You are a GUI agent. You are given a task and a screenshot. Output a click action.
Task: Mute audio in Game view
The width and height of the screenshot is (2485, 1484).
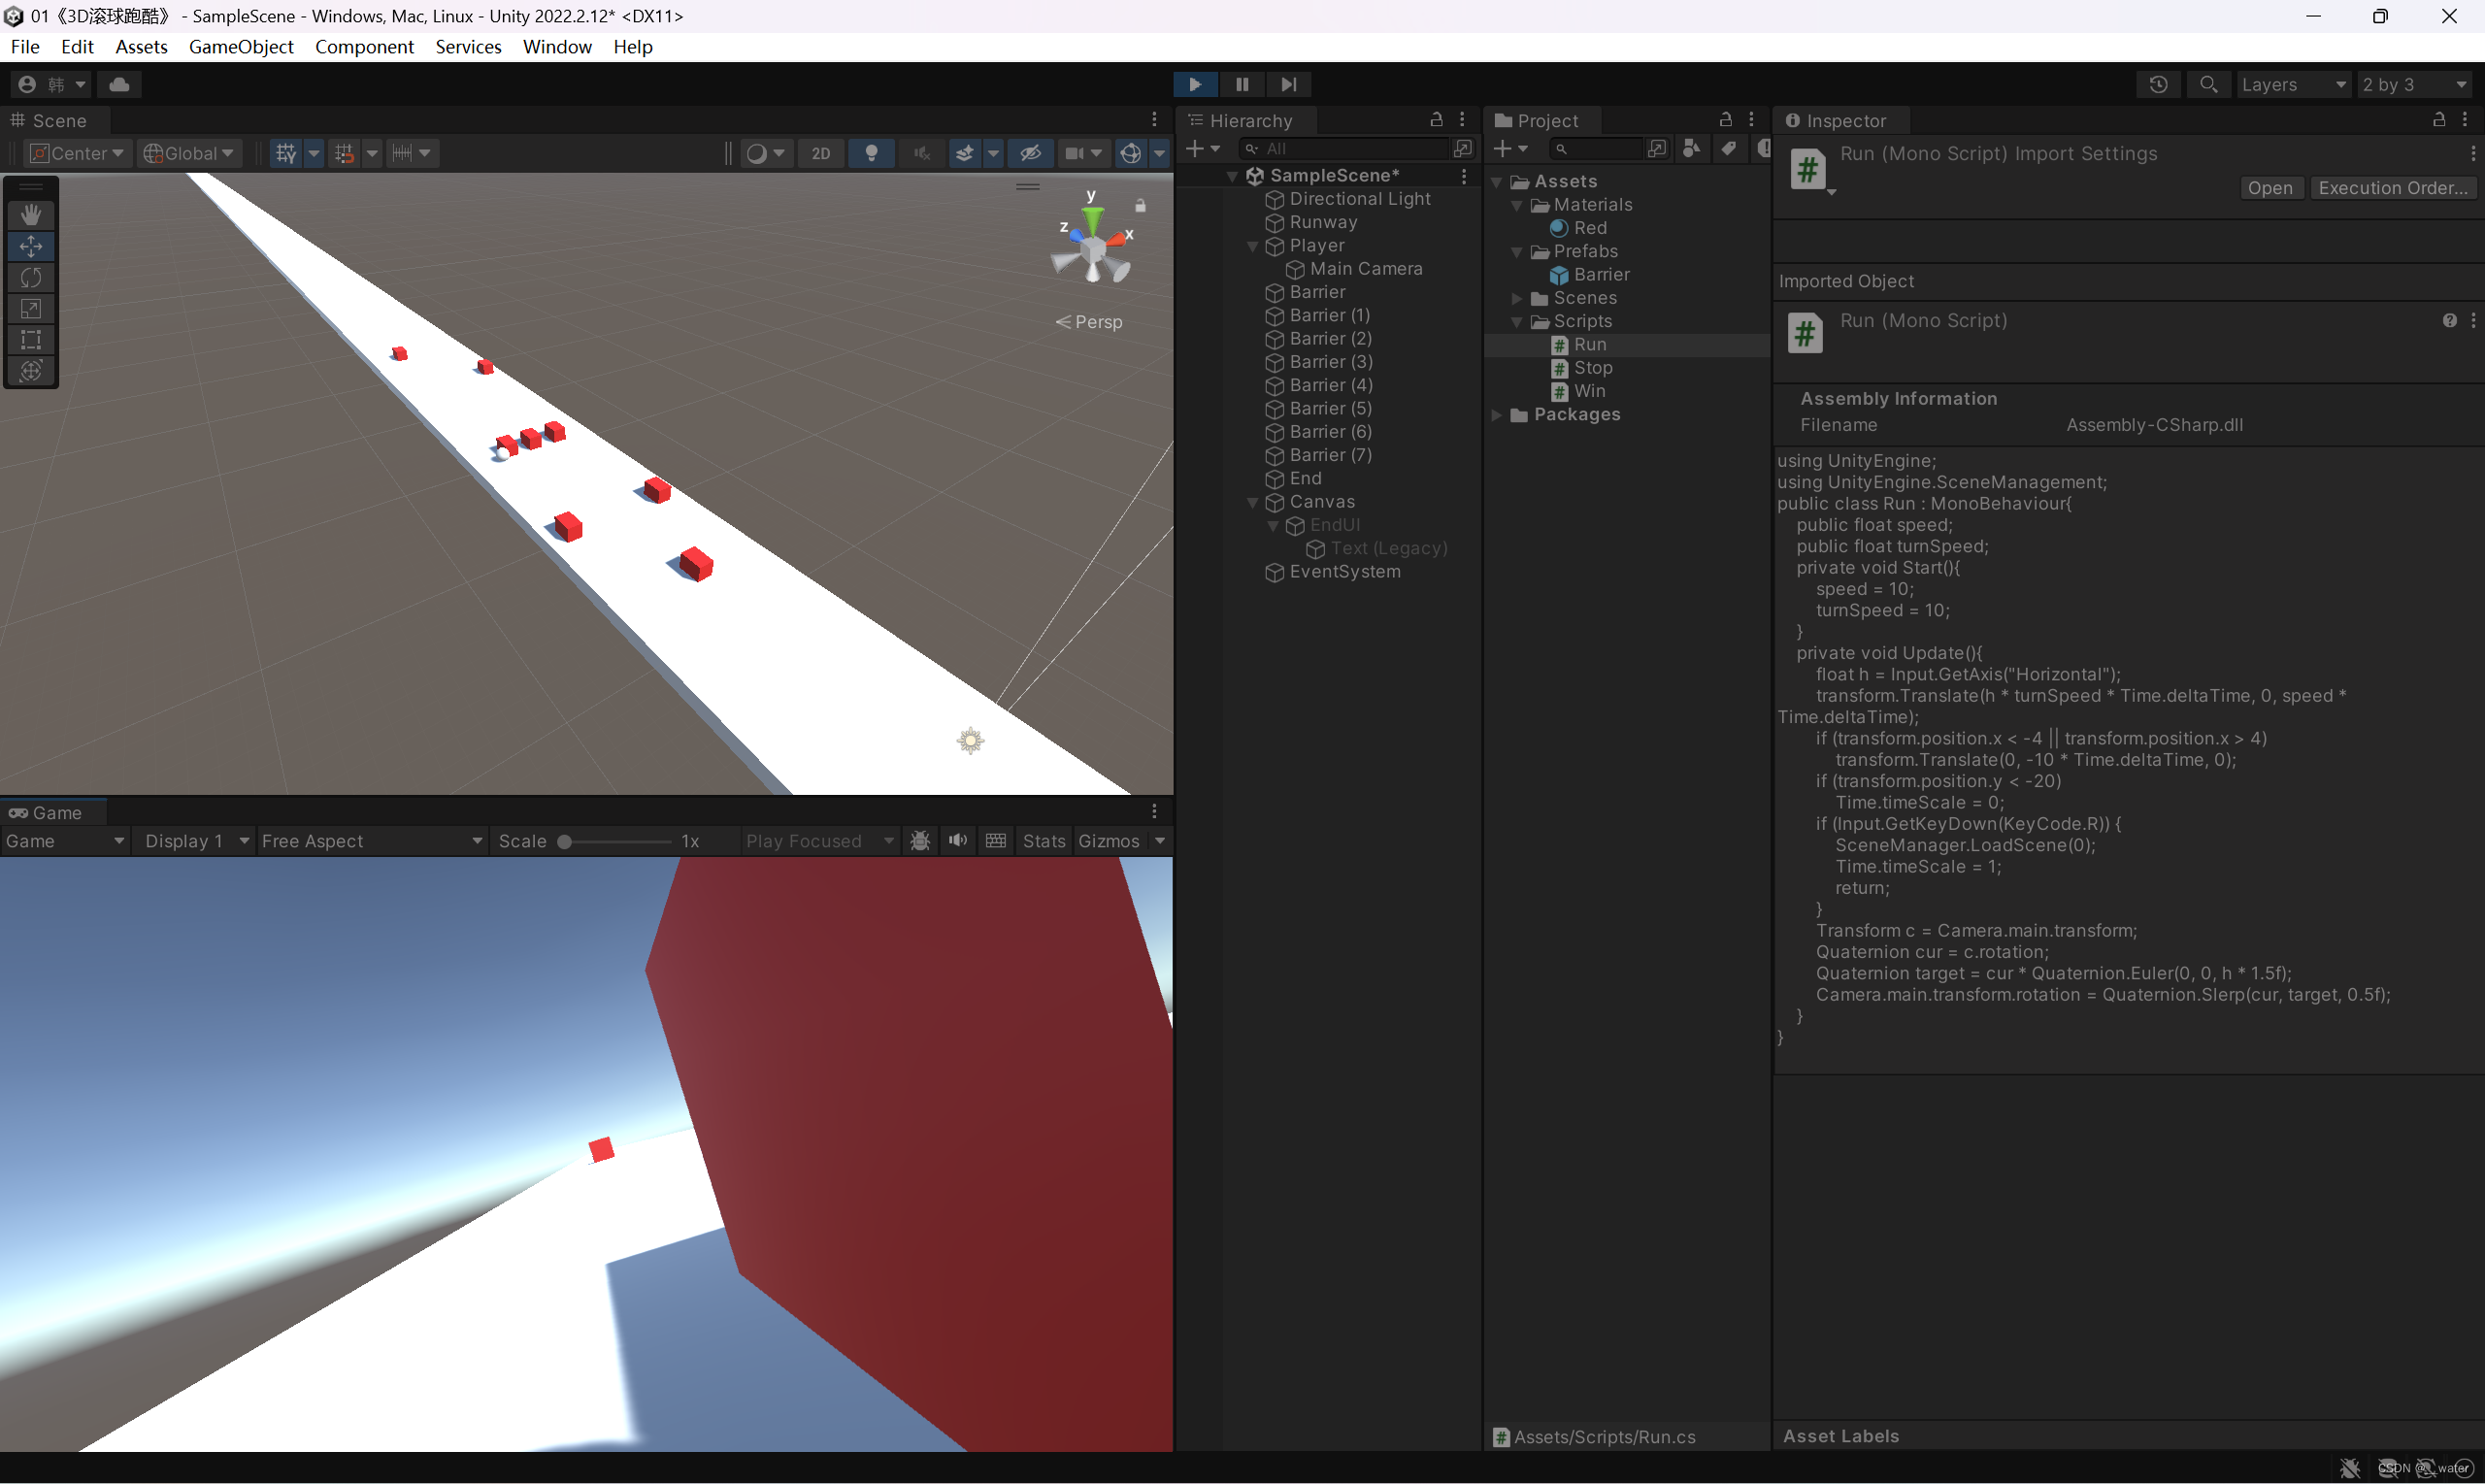coord(957,840)
